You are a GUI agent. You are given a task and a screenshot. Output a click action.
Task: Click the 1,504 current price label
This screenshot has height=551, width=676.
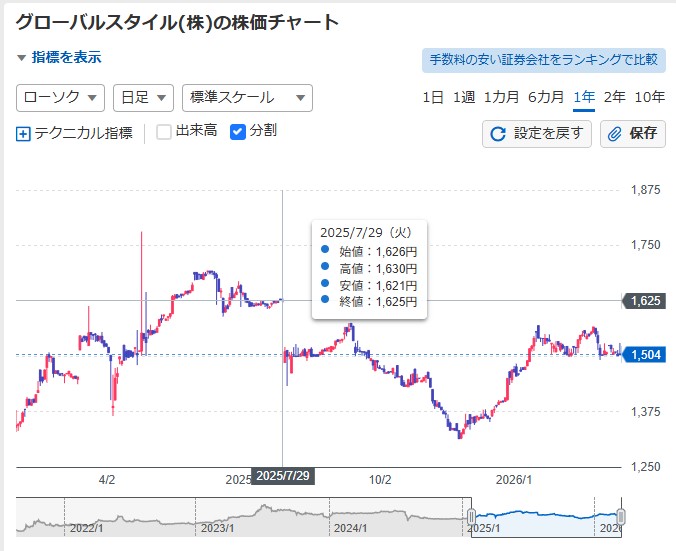tap(643, 354)
